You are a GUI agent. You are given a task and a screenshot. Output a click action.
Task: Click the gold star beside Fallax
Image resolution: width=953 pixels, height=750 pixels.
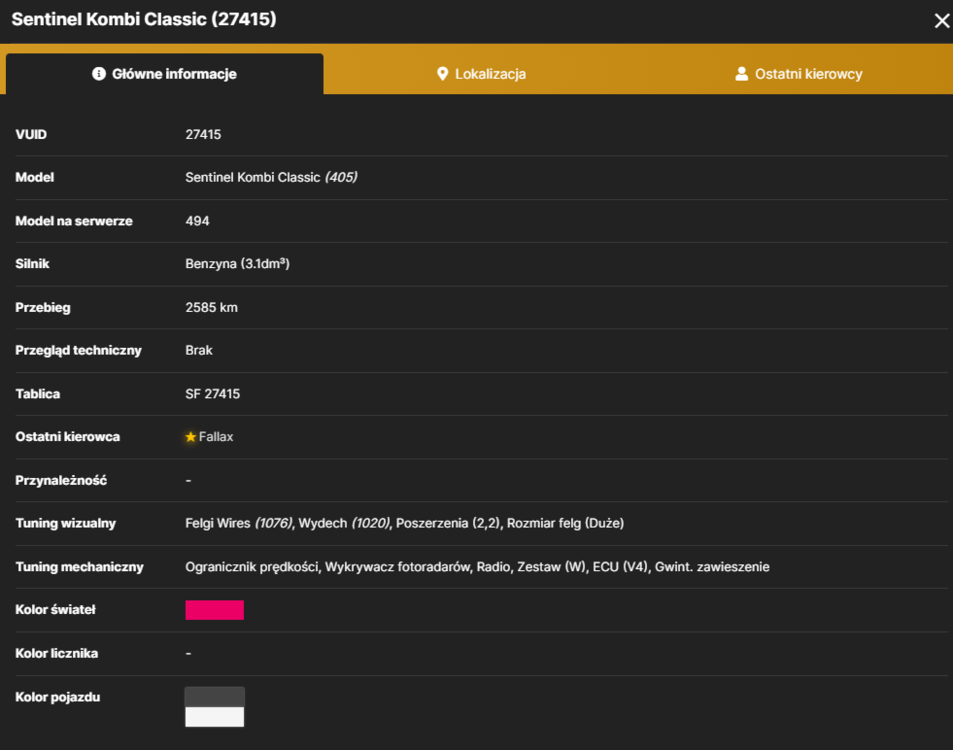[191, 437]
